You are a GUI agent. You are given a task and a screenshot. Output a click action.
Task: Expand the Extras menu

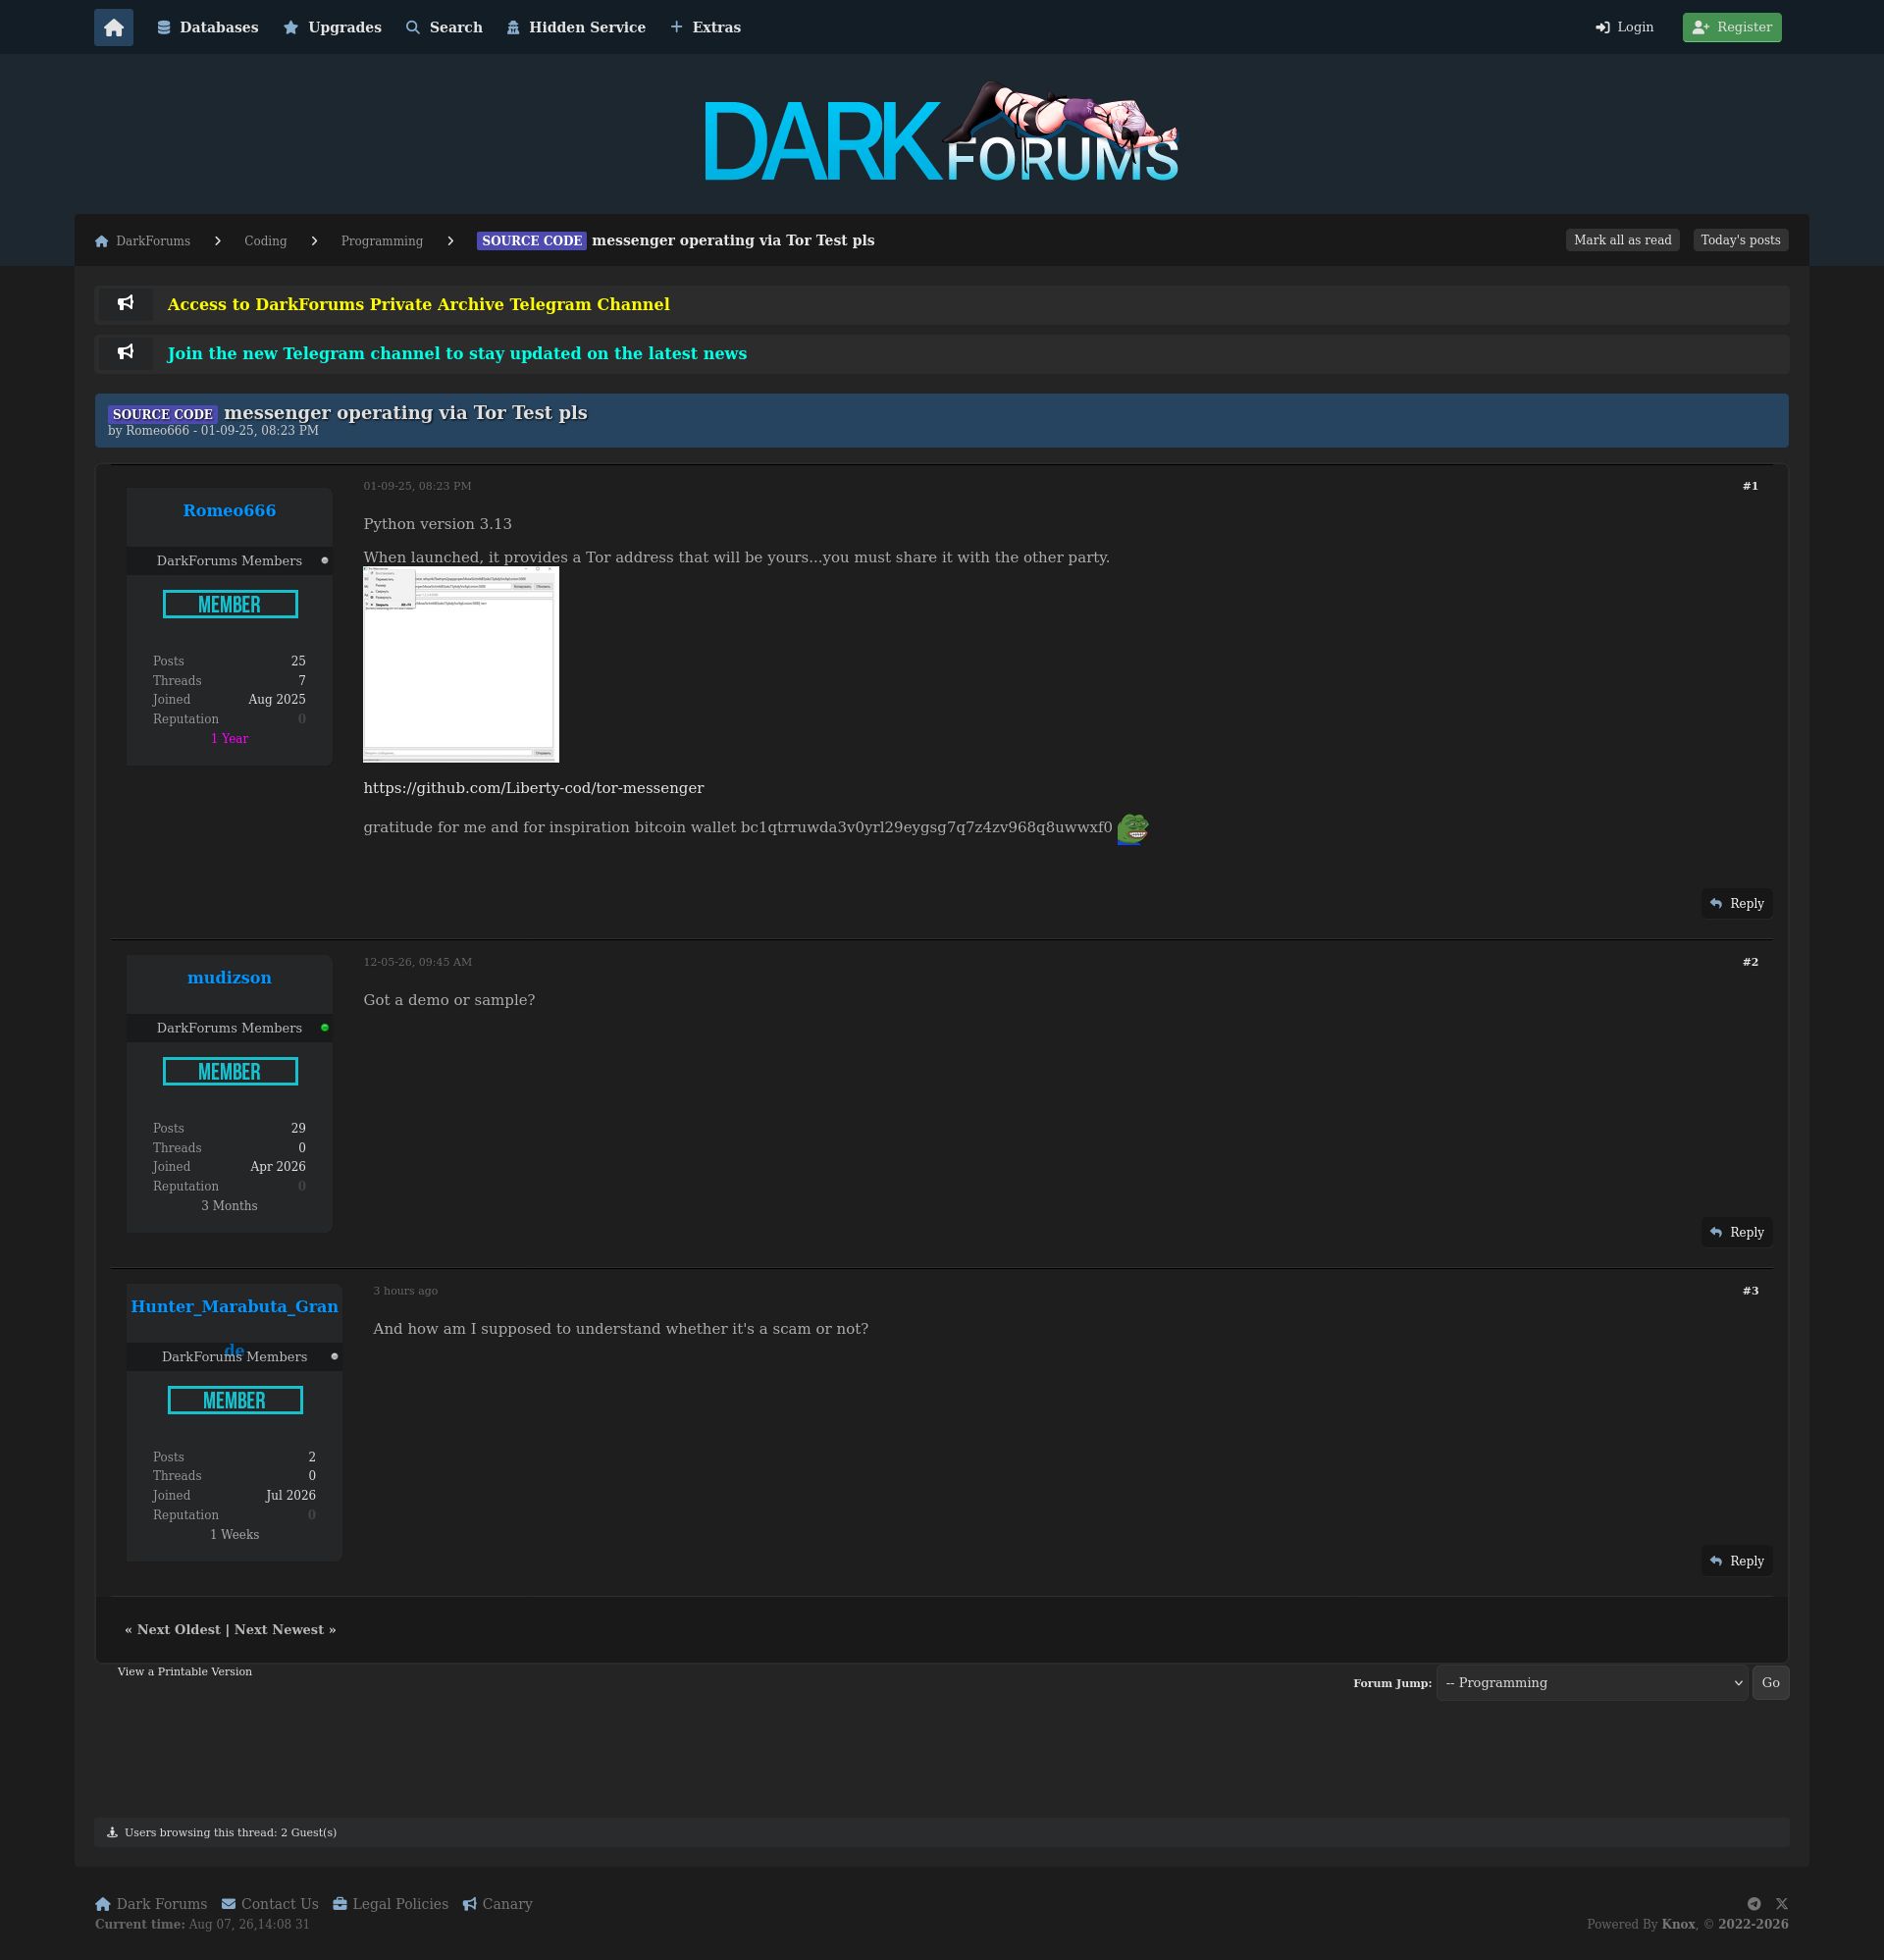(705, 27)
